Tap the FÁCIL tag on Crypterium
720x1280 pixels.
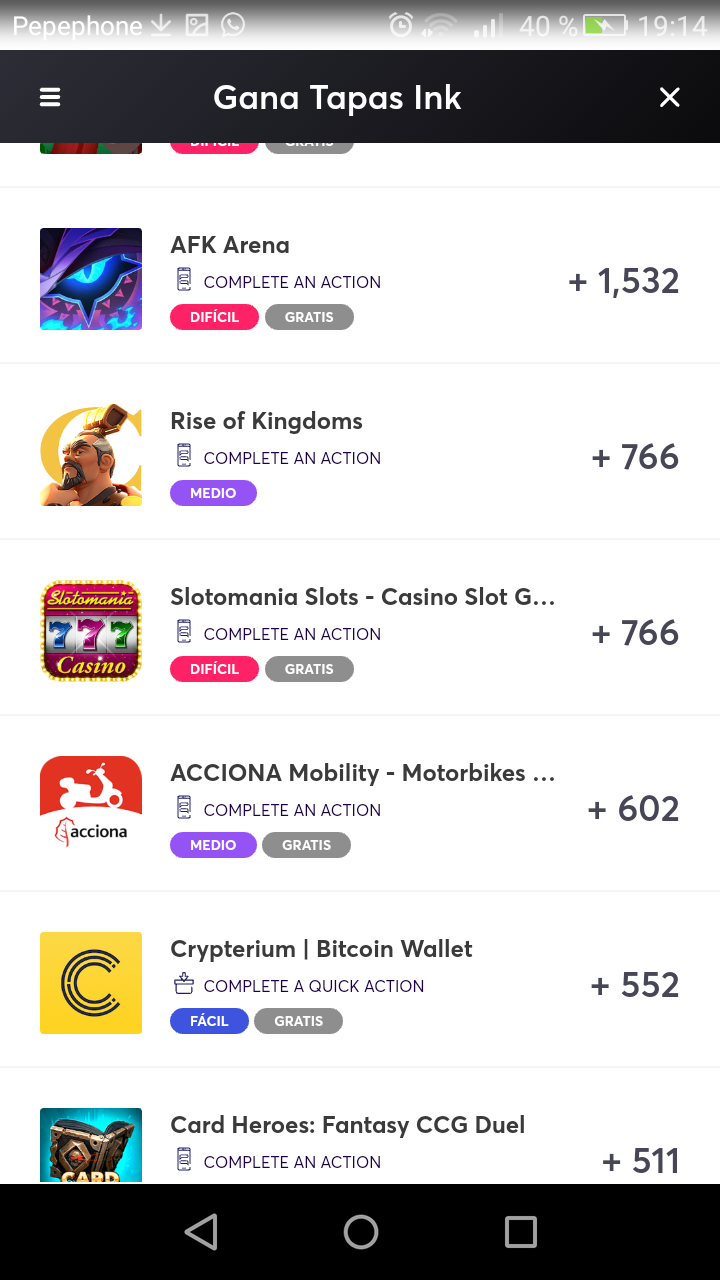point(209,1021)
